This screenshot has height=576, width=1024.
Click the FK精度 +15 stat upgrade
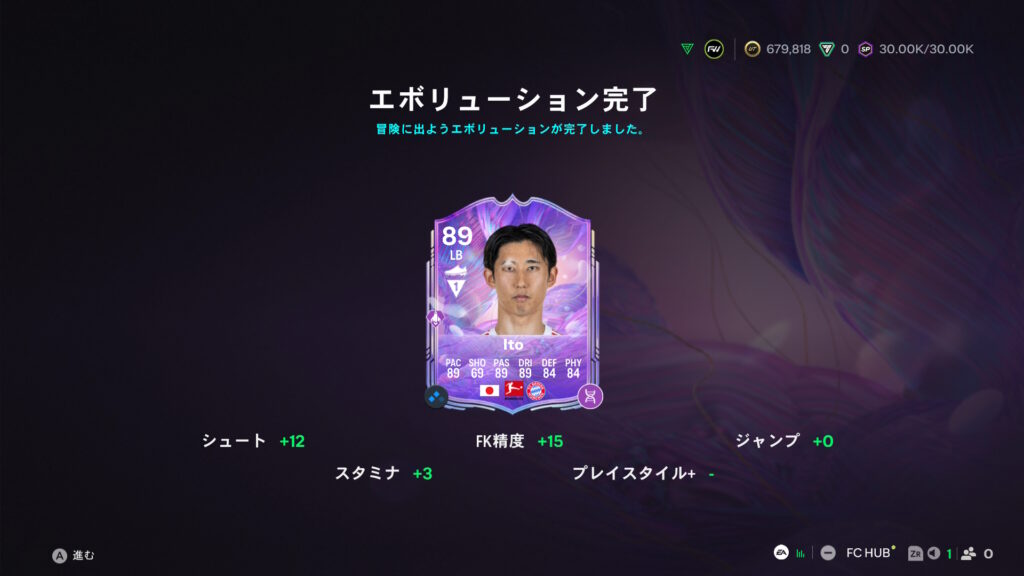click(519, 441)
